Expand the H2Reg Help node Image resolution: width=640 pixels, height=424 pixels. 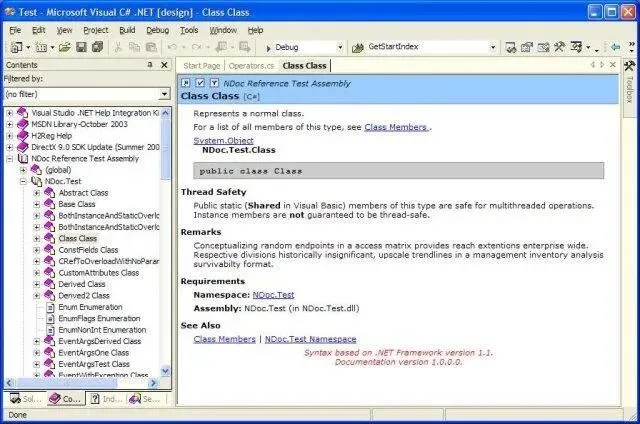[10, 136]
